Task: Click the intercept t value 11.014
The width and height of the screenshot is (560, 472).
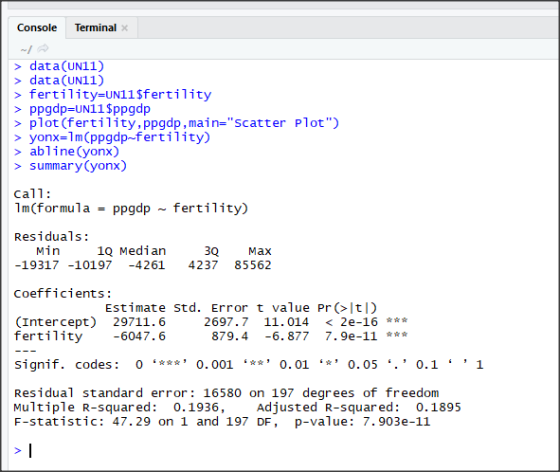Action: (286, 322)
